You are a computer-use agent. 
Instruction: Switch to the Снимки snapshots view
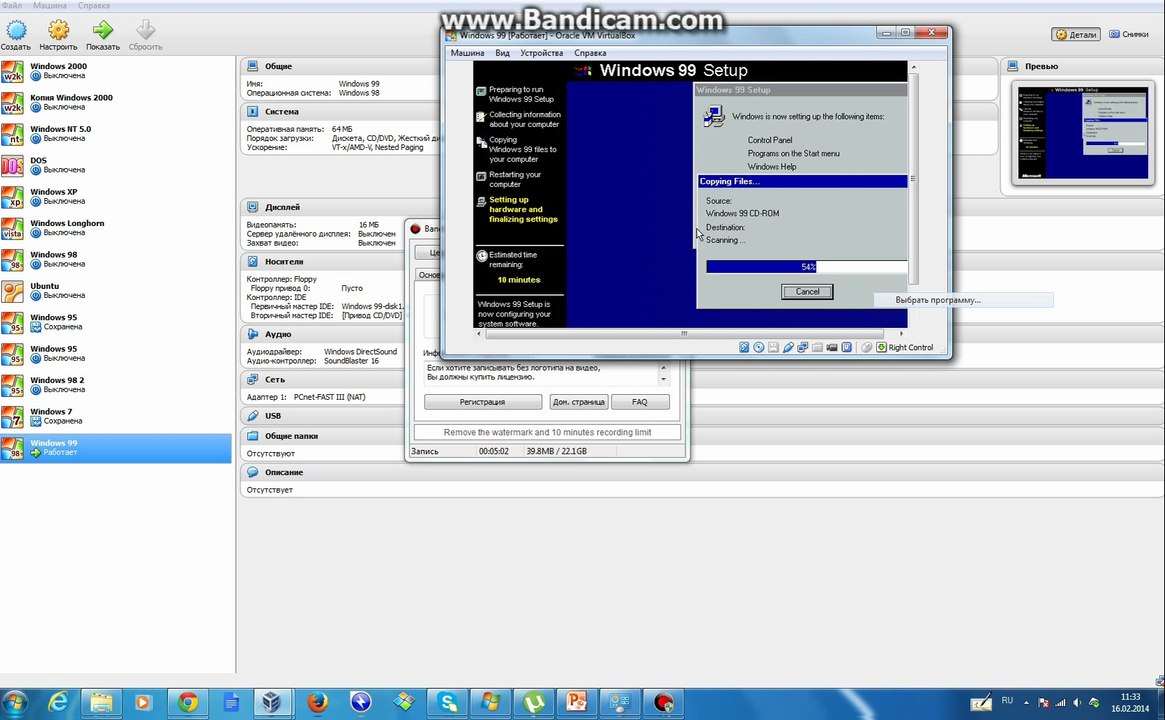point(1129,34)
